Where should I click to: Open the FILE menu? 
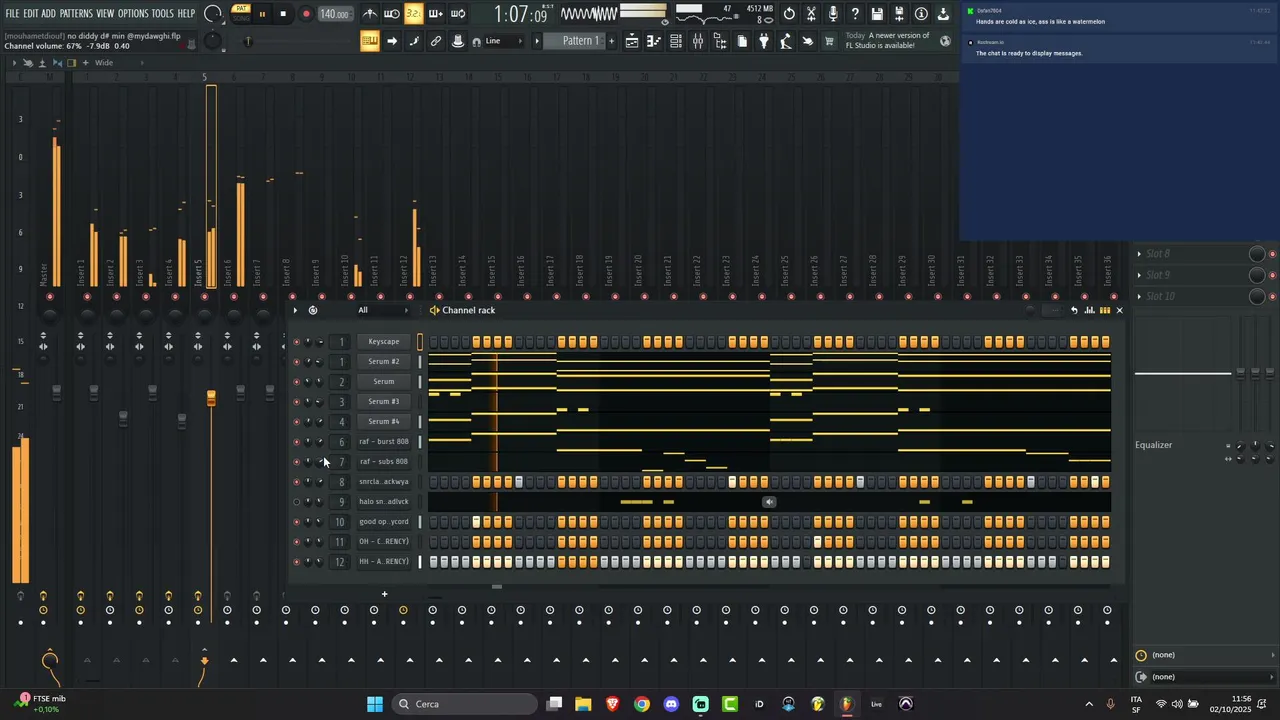12,14
